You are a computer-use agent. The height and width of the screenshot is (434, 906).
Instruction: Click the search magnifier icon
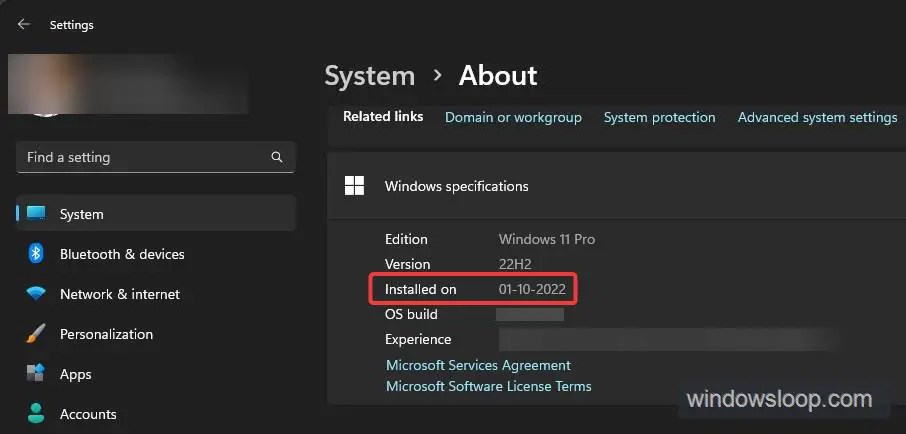[277, 157]
